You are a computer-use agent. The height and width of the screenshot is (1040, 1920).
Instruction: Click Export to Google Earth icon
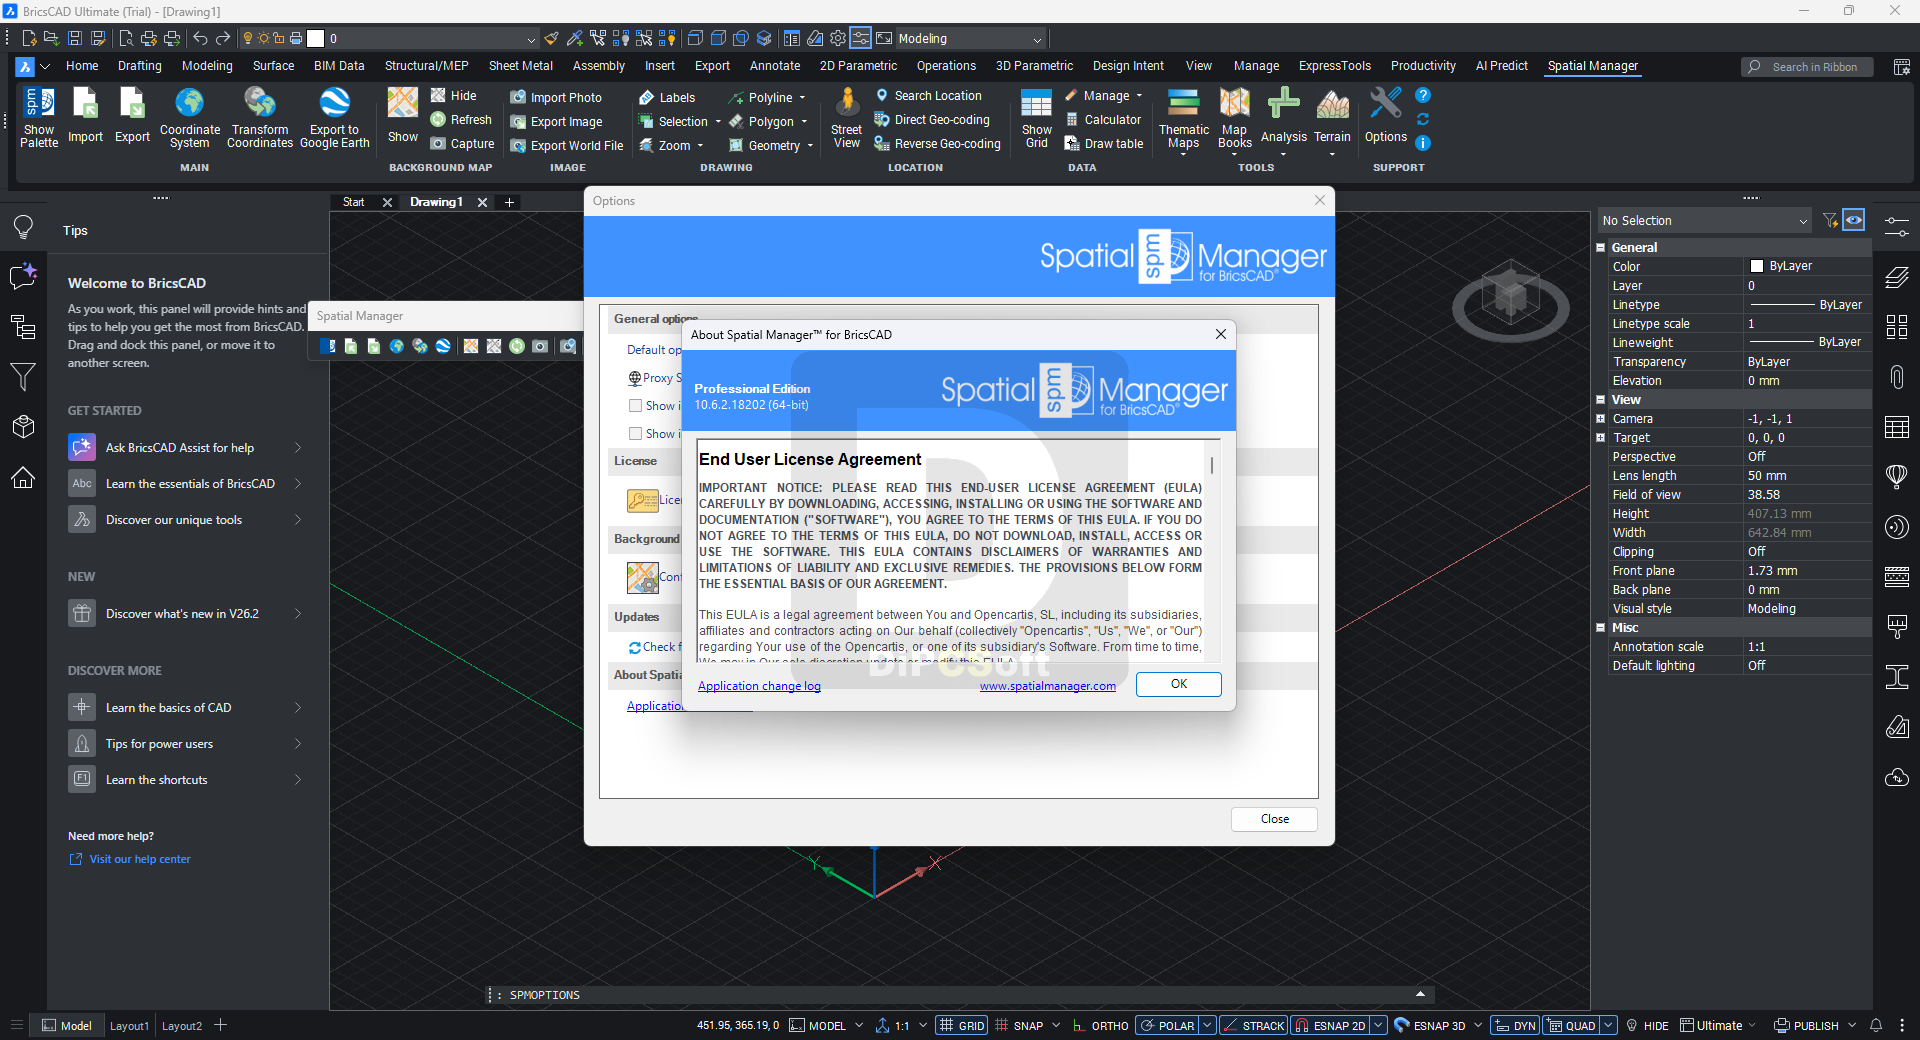(334, 117)
